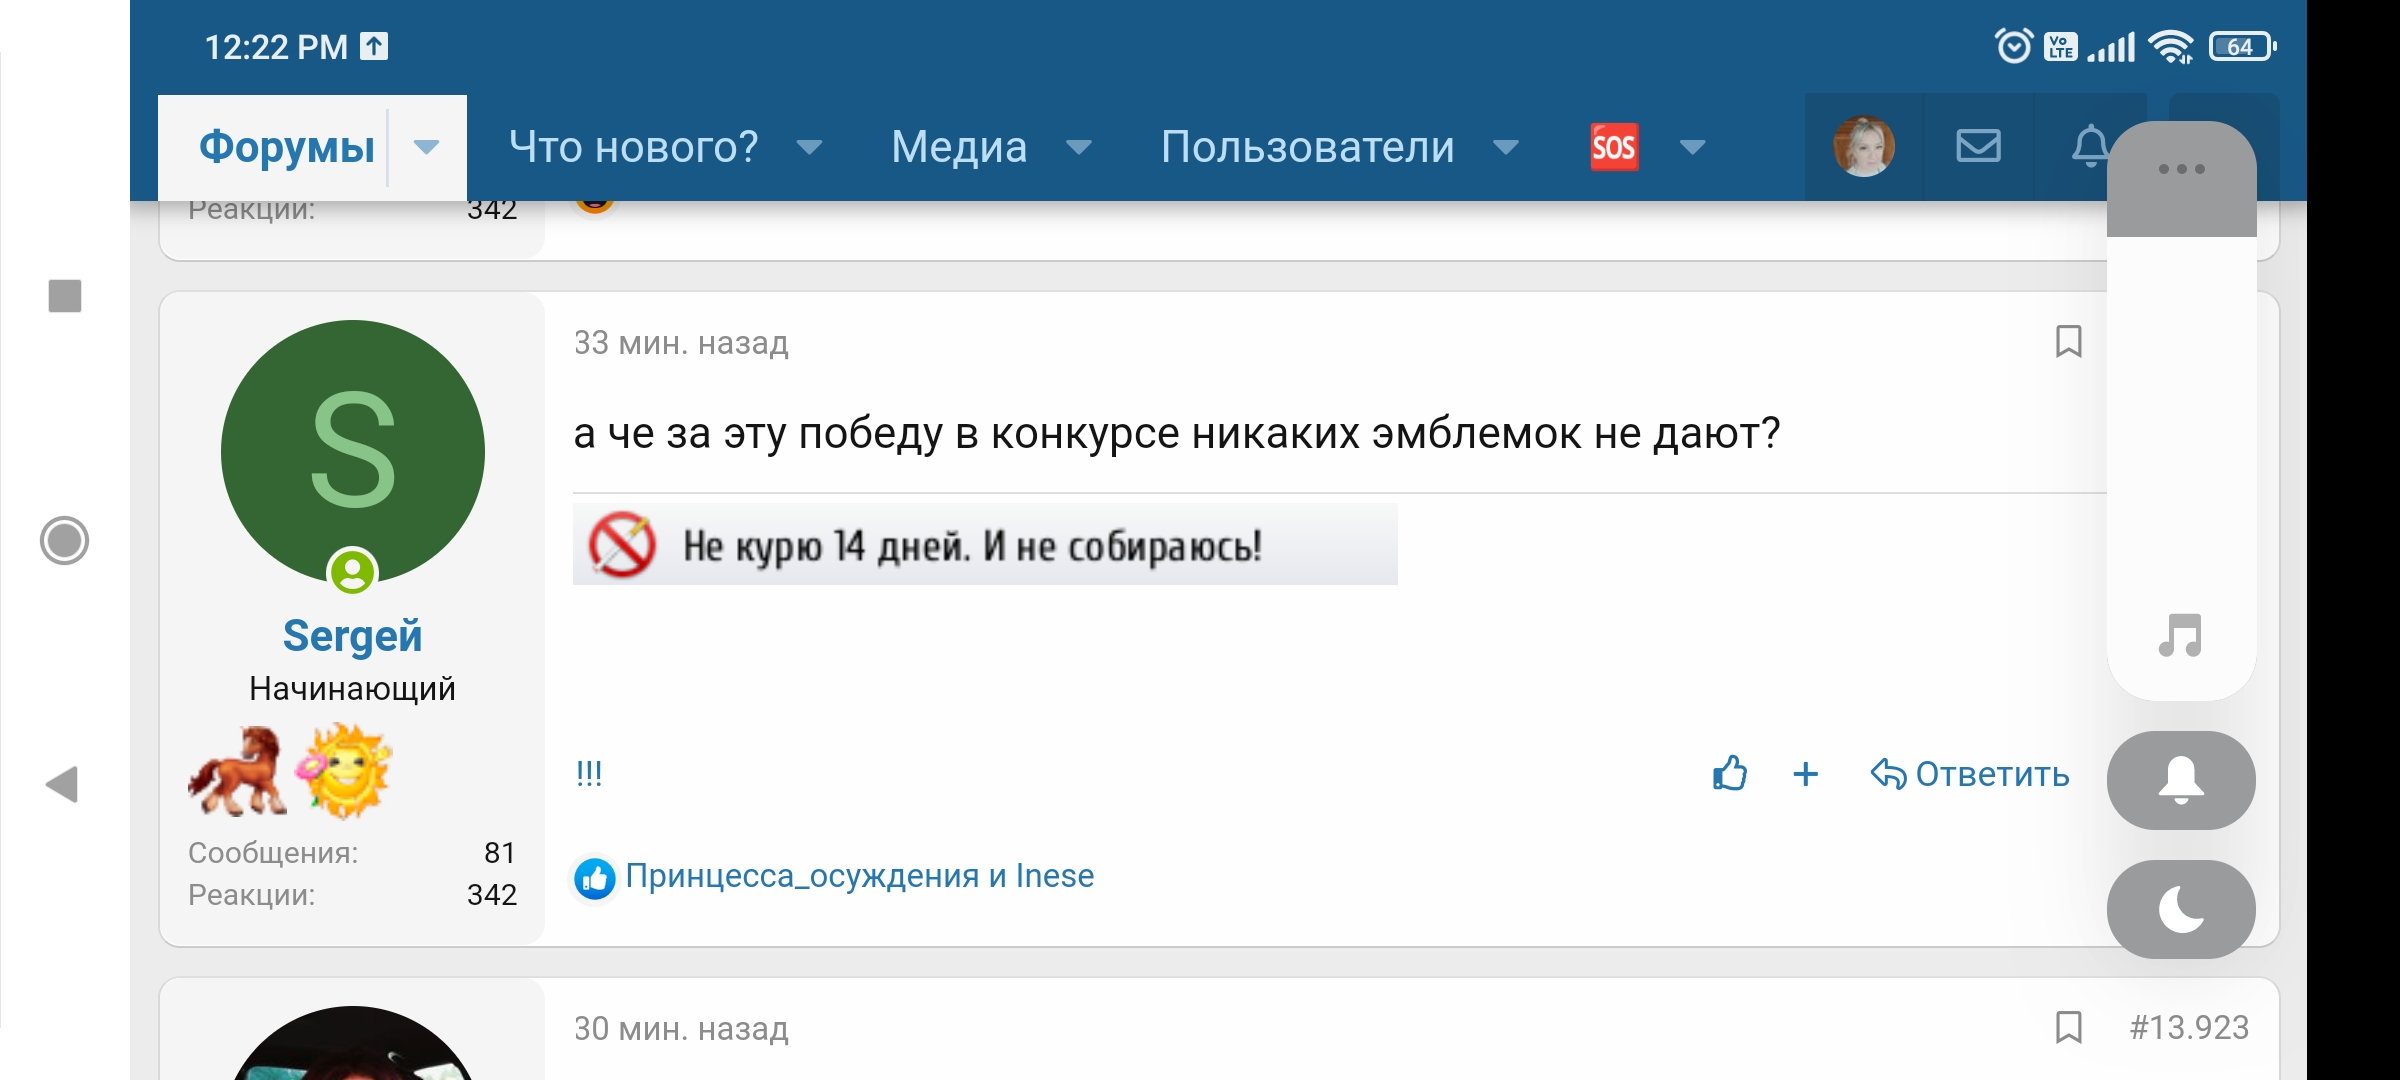The width and height of the screenshot is (2400, 1080).
Task: Open the Что нового? menu item
Action: tap(634, 146)
